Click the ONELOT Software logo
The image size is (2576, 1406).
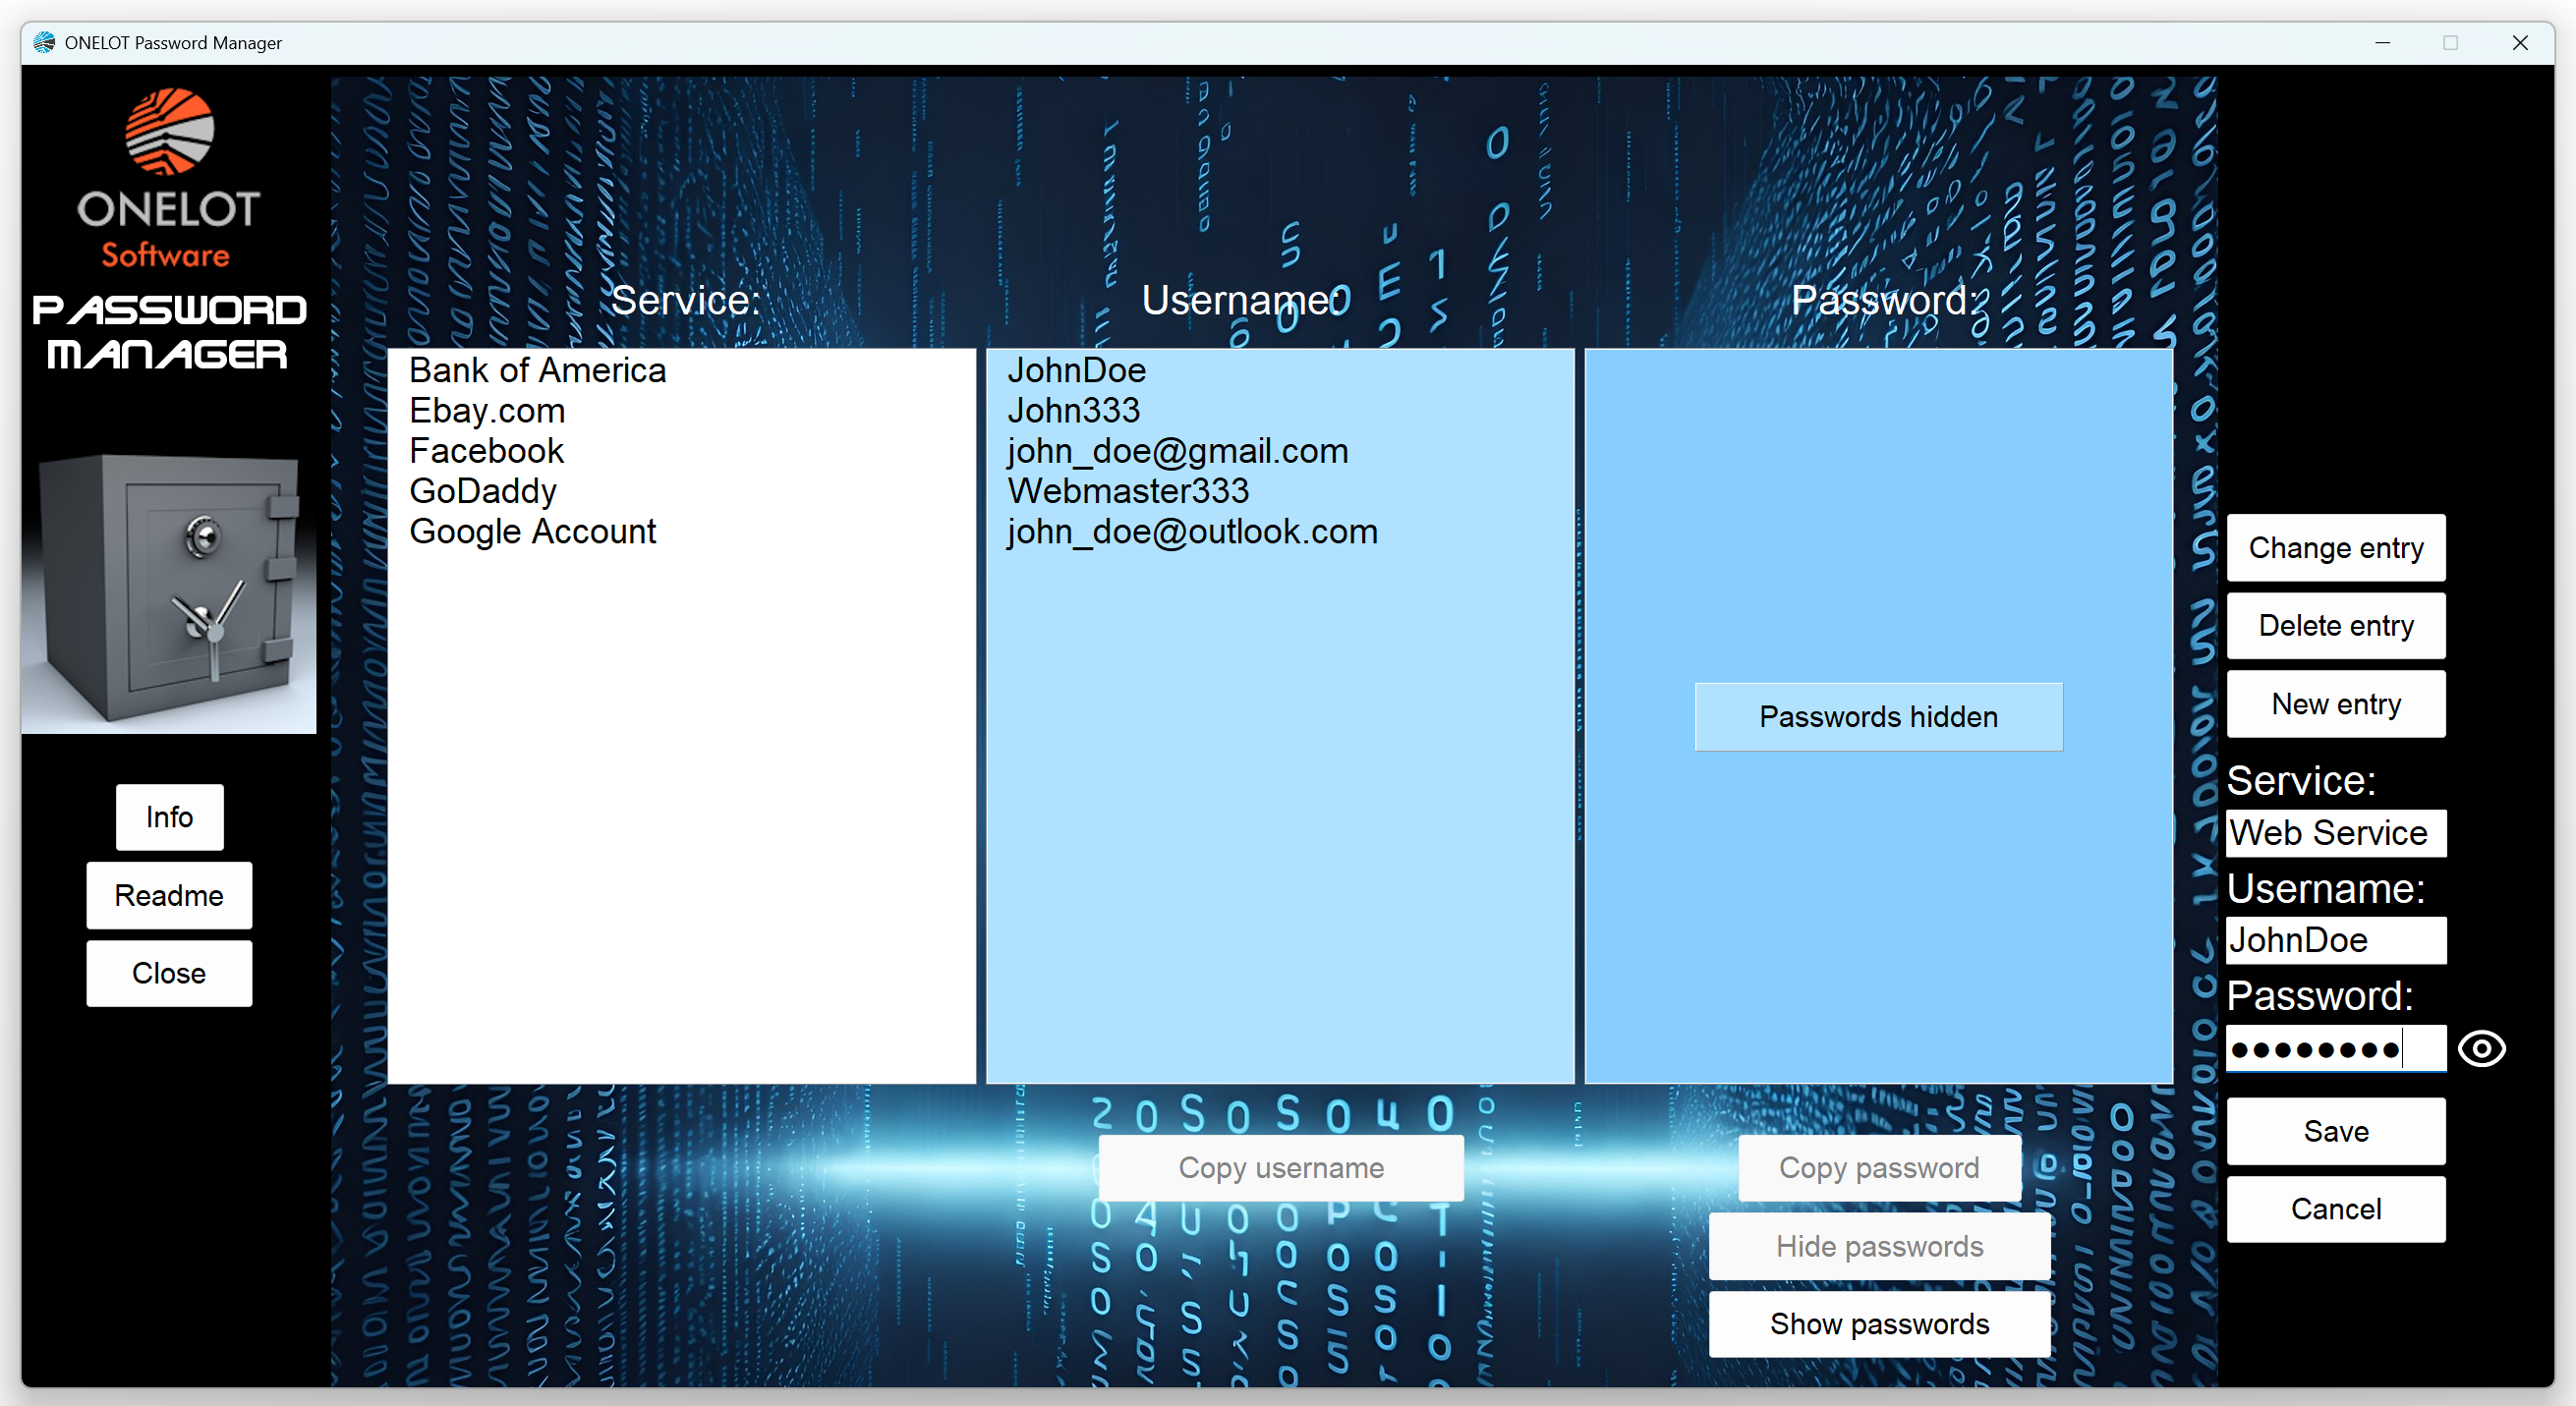click(x=169, y=180)
